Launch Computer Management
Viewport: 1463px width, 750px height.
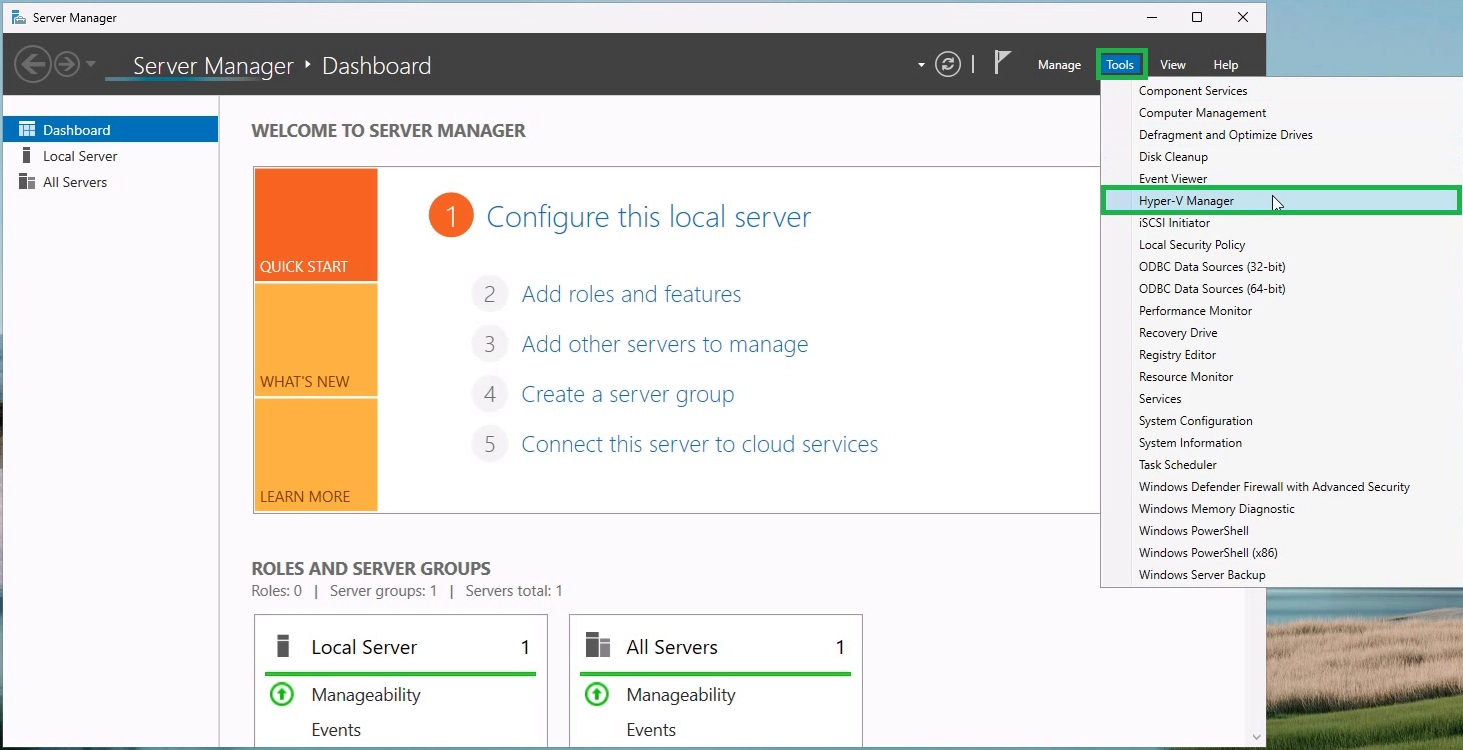coord(1281,113)
